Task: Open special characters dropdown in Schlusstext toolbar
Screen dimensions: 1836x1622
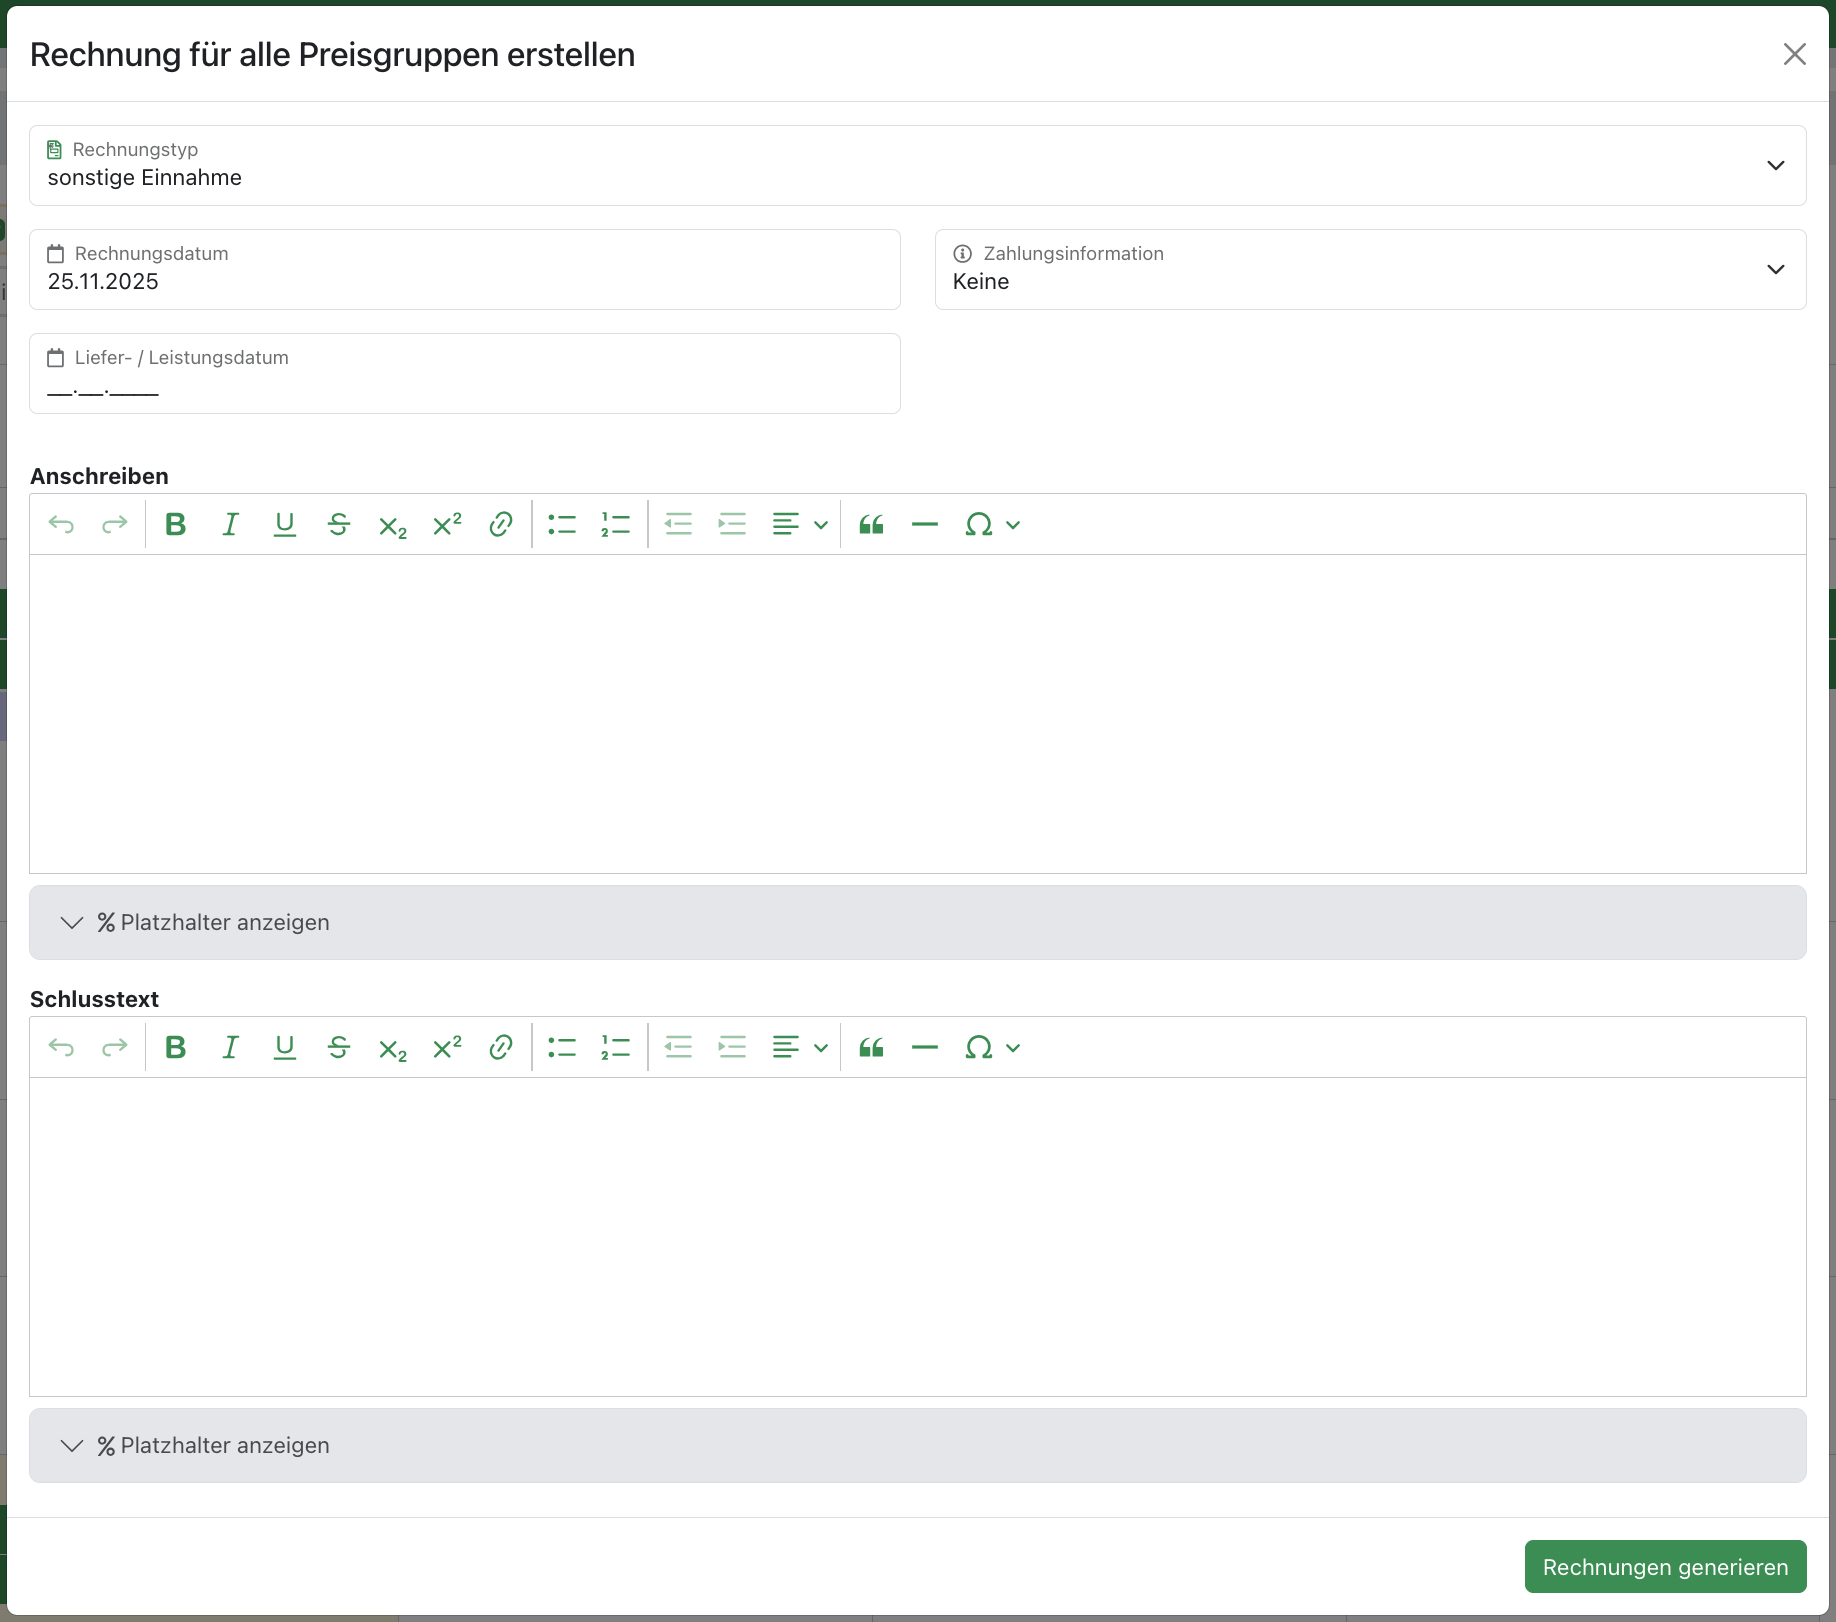Action: click(x=991, y=1047)
